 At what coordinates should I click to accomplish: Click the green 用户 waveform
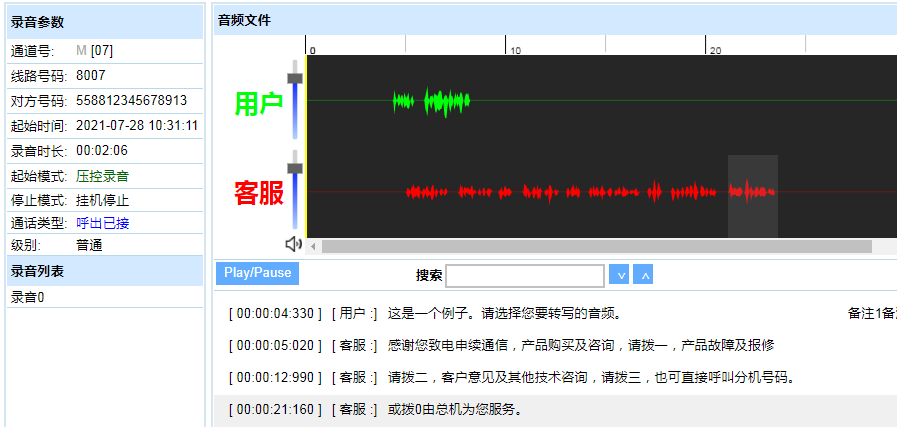[x=431, y=101]
